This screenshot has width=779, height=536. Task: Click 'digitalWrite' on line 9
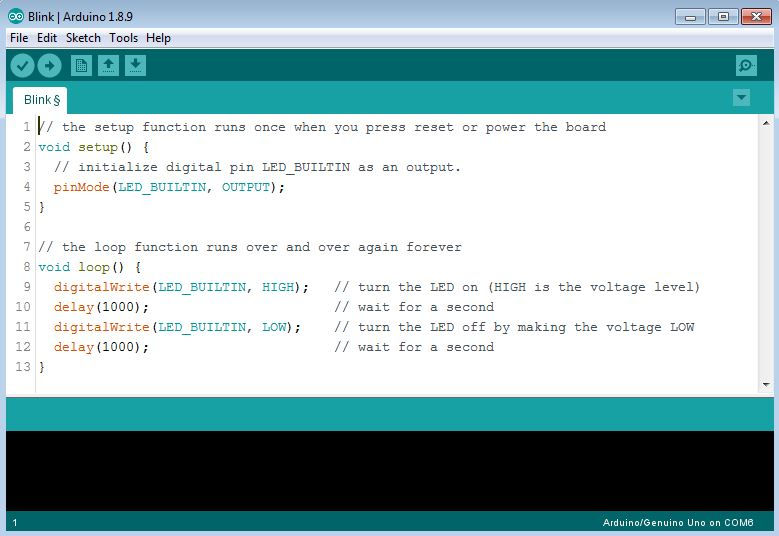tap(101, 287)
